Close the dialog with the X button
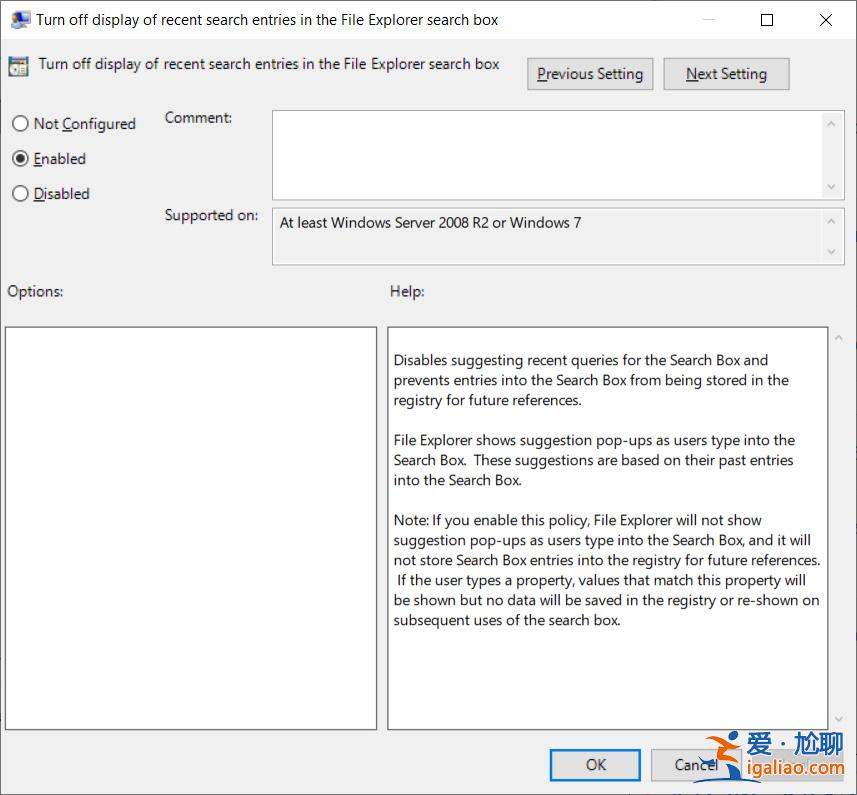 click(x=826, y=20)
